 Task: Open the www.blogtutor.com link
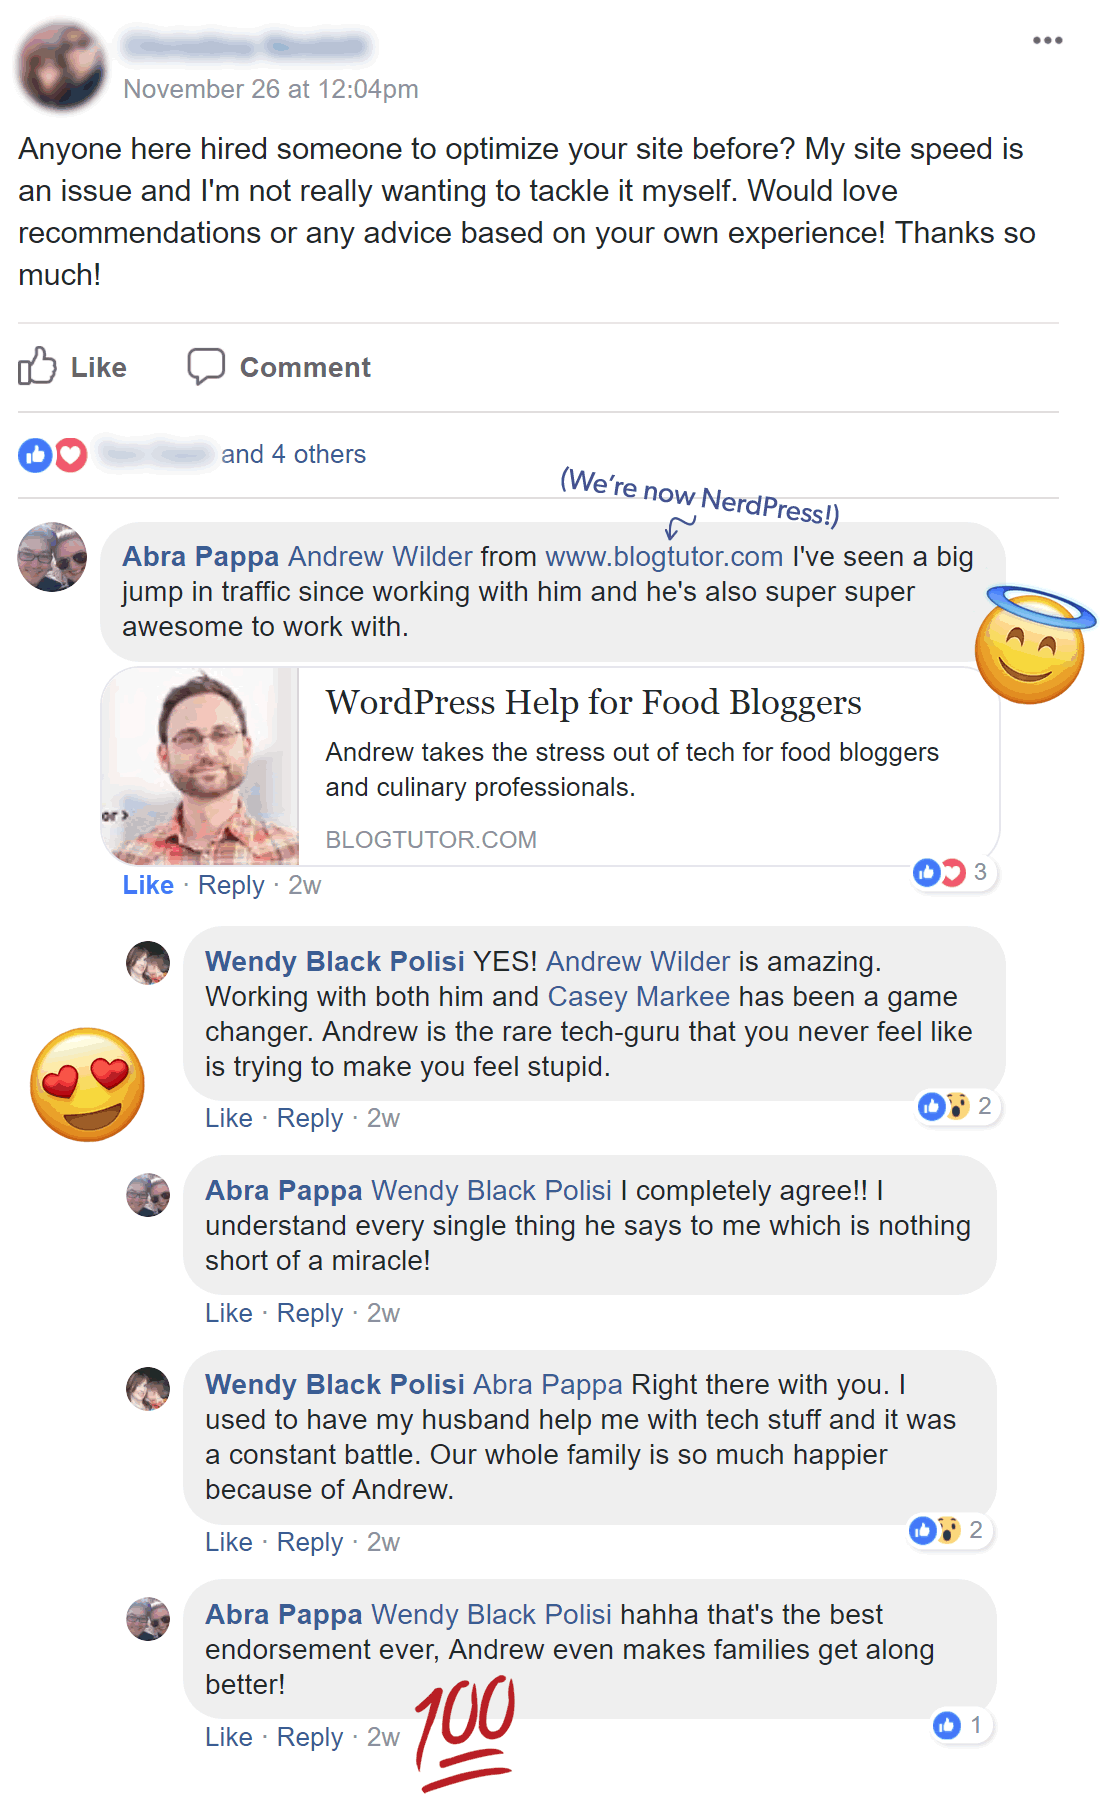[x=664, y=556]
